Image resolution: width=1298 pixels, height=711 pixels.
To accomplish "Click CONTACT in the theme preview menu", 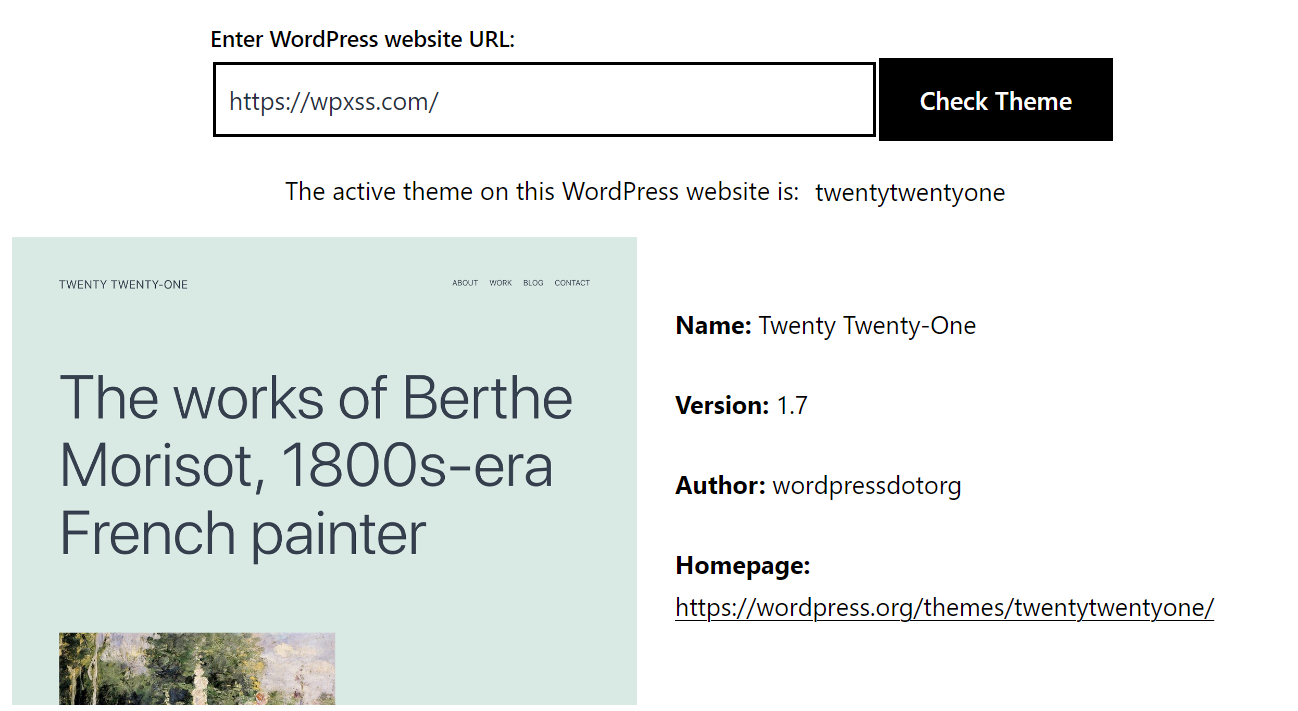I will (572, 283).
